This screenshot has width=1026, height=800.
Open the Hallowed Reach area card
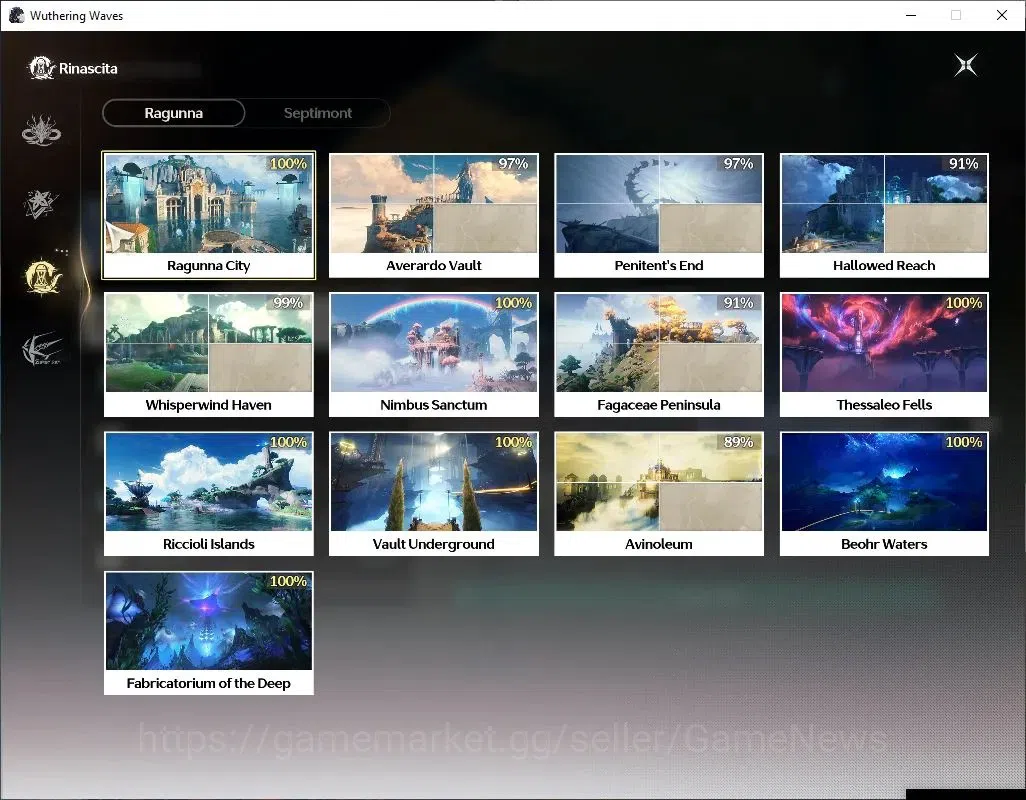click(x=884, y=215)
